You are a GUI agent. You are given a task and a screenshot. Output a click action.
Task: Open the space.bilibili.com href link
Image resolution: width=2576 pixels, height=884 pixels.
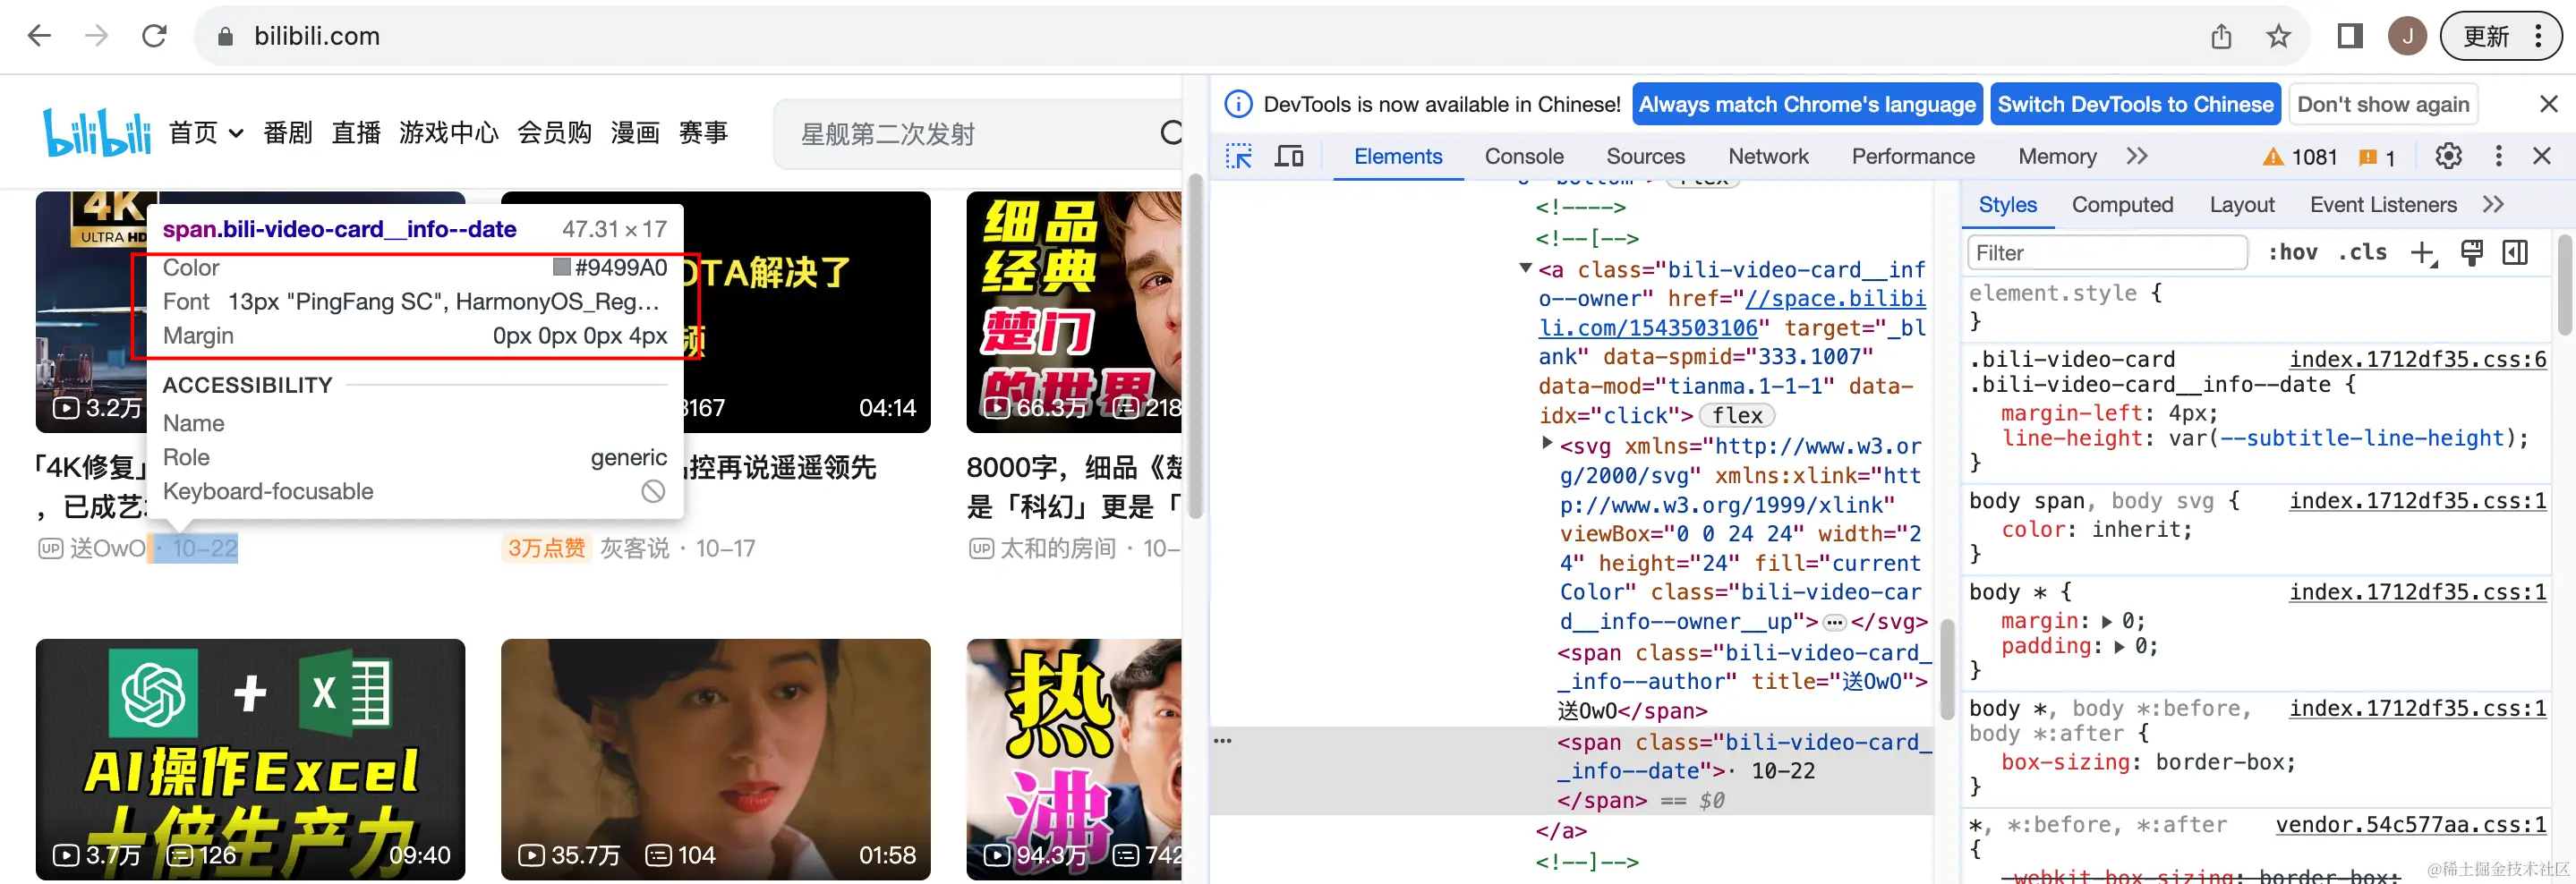pyautogui.click(x=1732, y=313)
